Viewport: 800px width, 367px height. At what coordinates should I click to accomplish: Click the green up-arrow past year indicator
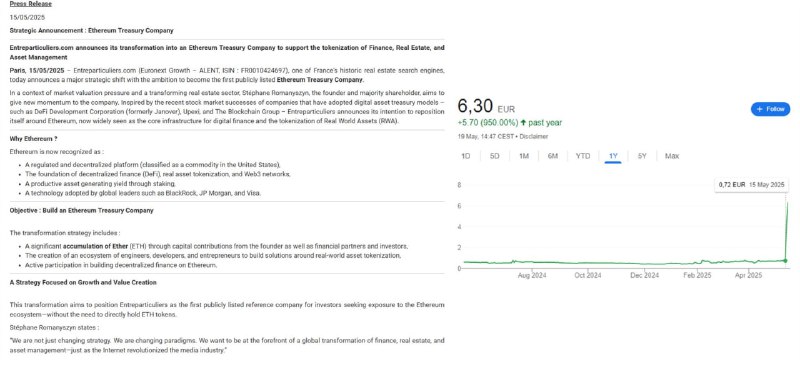(523, 123)
